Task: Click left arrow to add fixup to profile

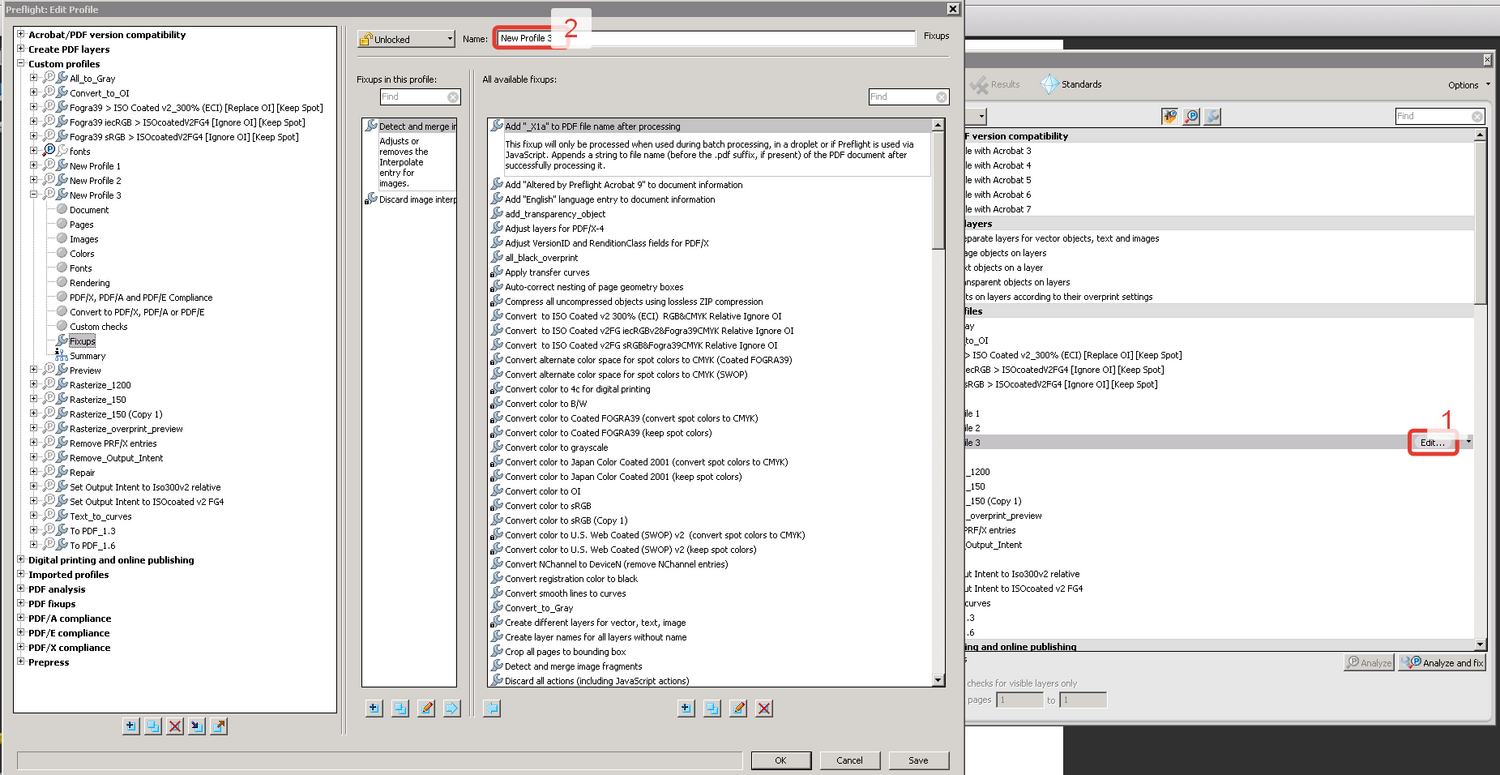Action: [x=491, y=708]
